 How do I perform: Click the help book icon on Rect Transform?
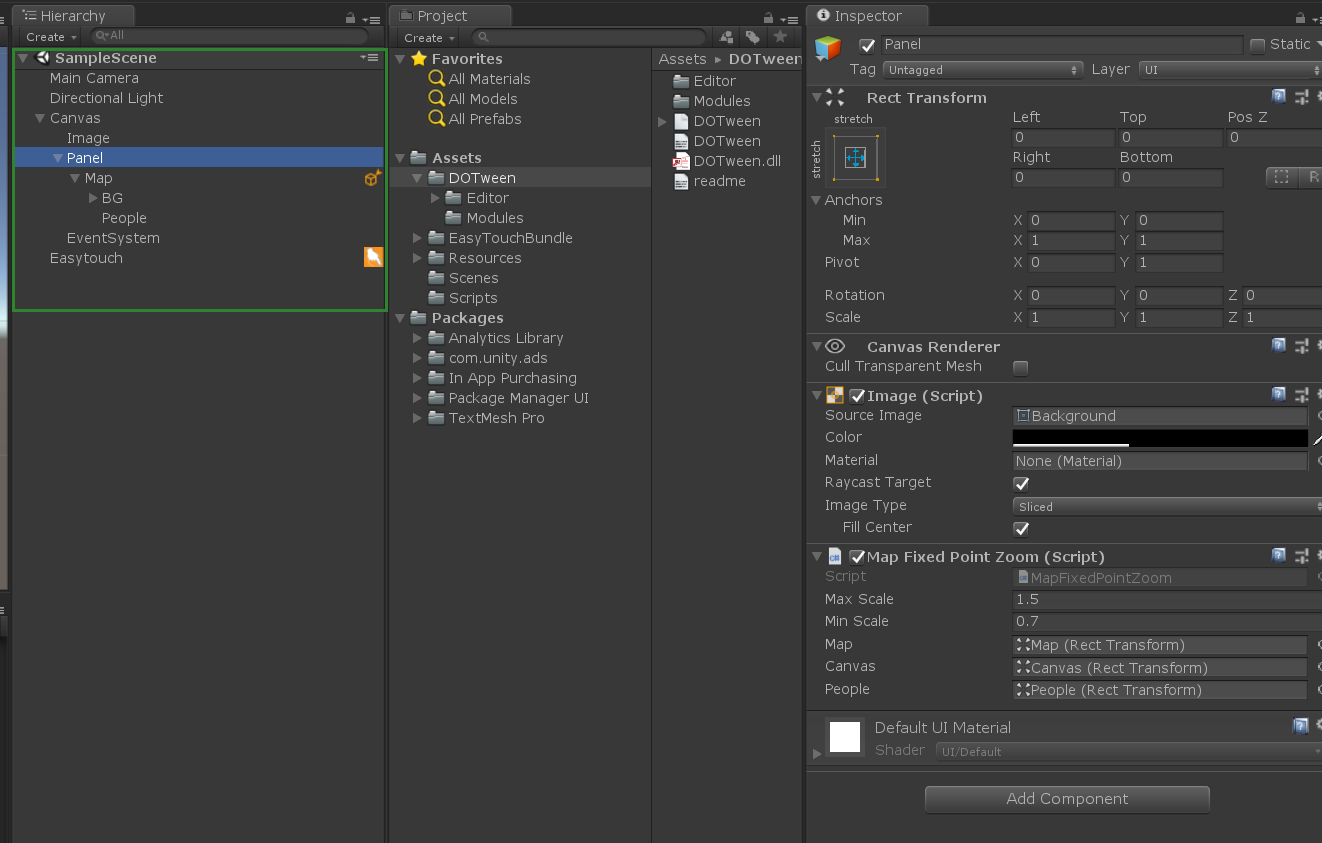1279,96
